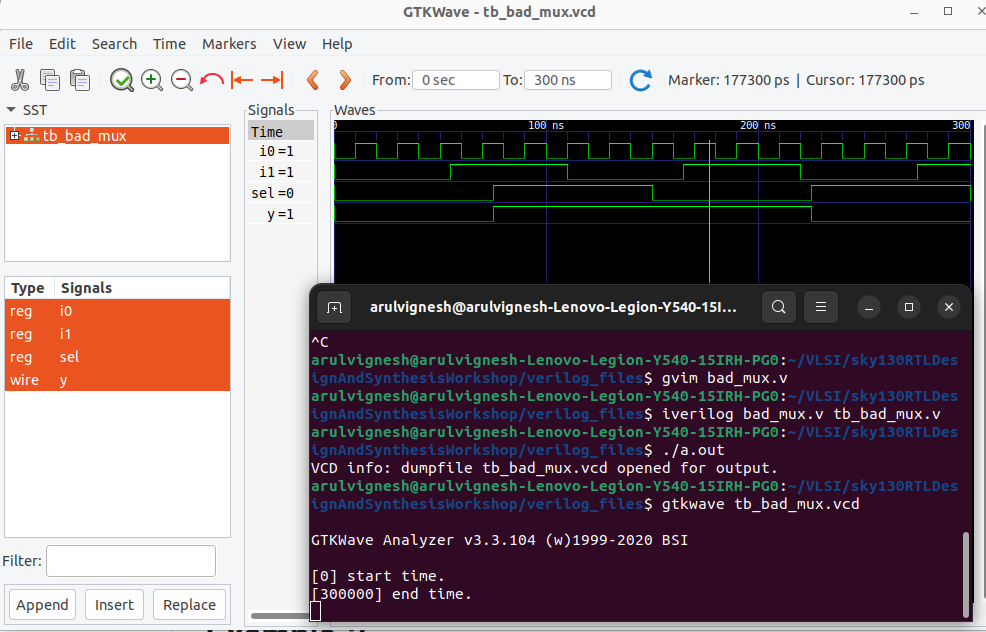Jump to start with the left-arrow icon
Viewport: 986px width, 632px height.
pyautogui.click(x=240, y=80)
